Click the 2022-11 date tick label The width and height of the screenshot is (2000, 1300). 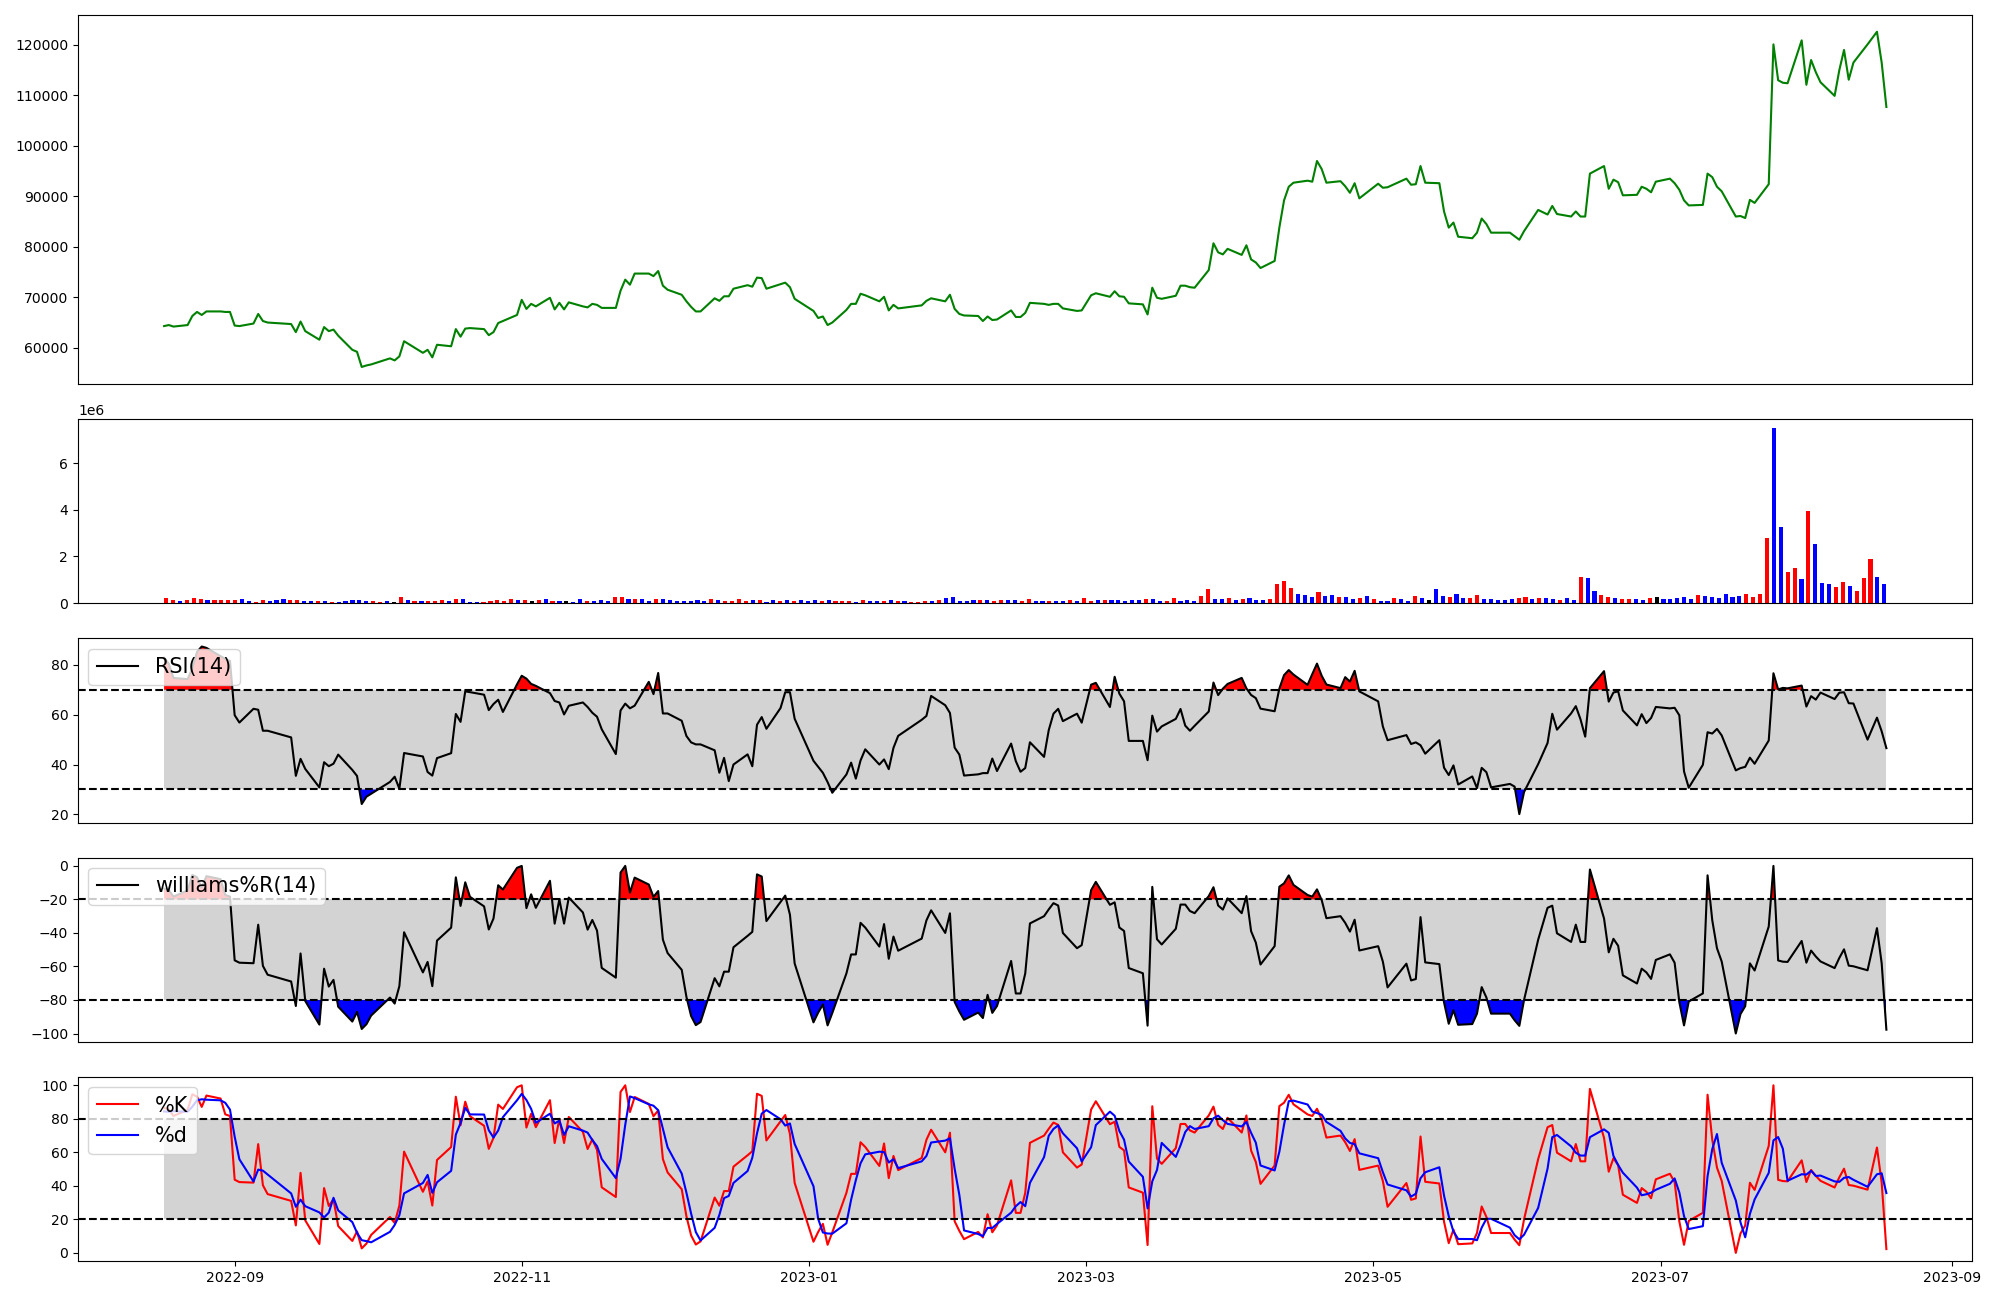[x=522, y=1277]
